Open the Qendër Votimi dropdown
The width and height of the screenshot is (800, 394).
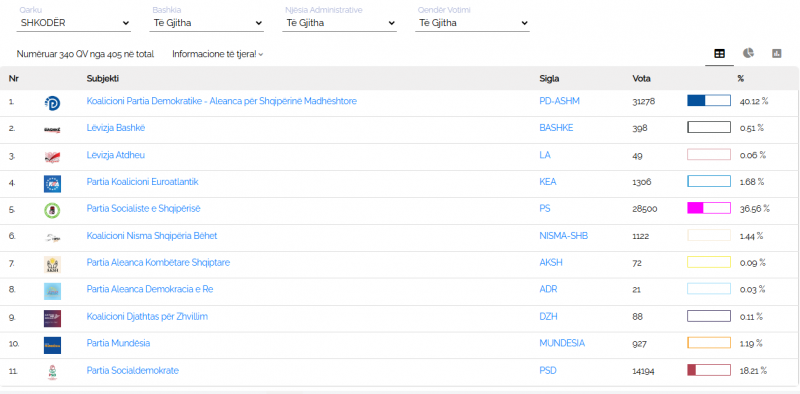pyautogui.click(x=472, y=23)
